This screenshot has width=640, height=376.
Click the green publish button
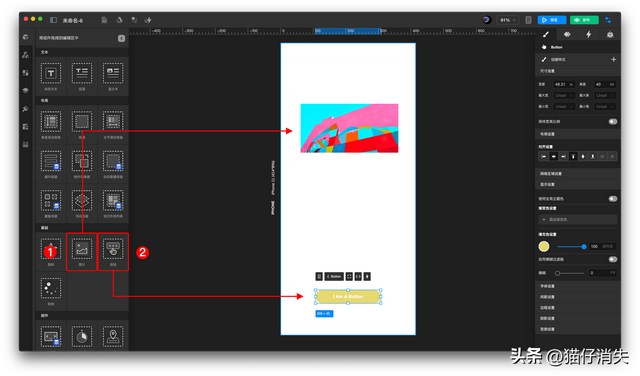coord(584,20)
